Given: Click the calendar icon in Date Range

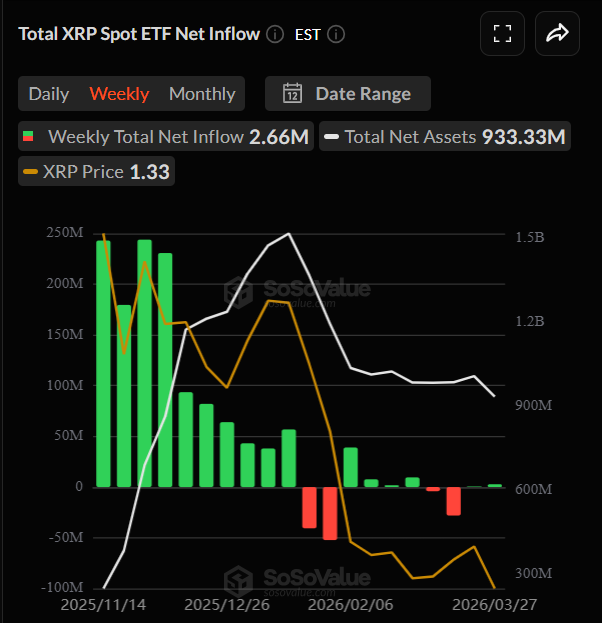Looking at the screenshot, I should pyautogui.click(x=292, y=94).
